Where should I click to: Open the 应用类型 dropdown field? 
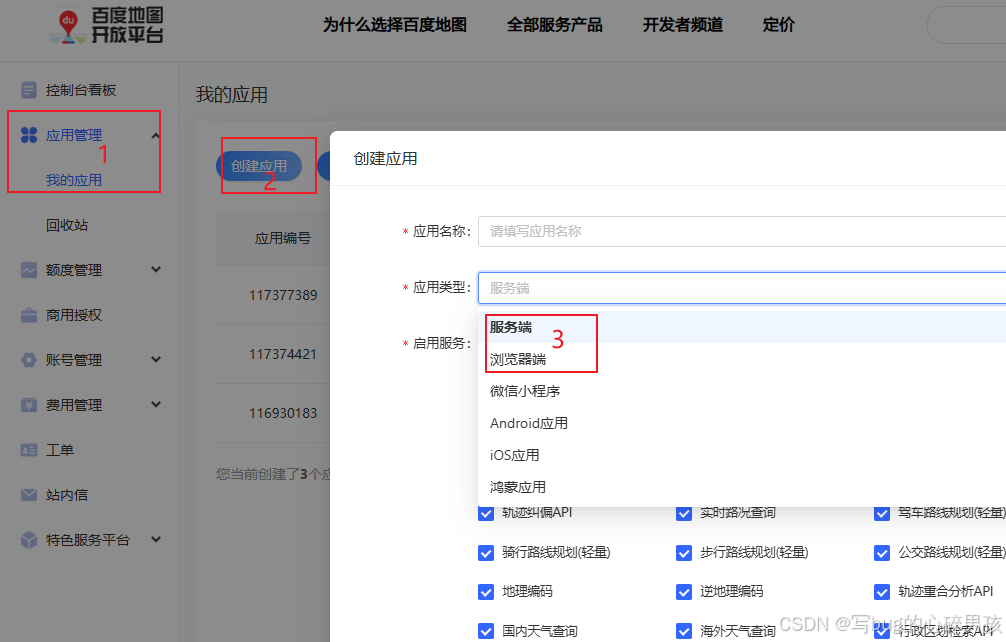pos(742,288)
